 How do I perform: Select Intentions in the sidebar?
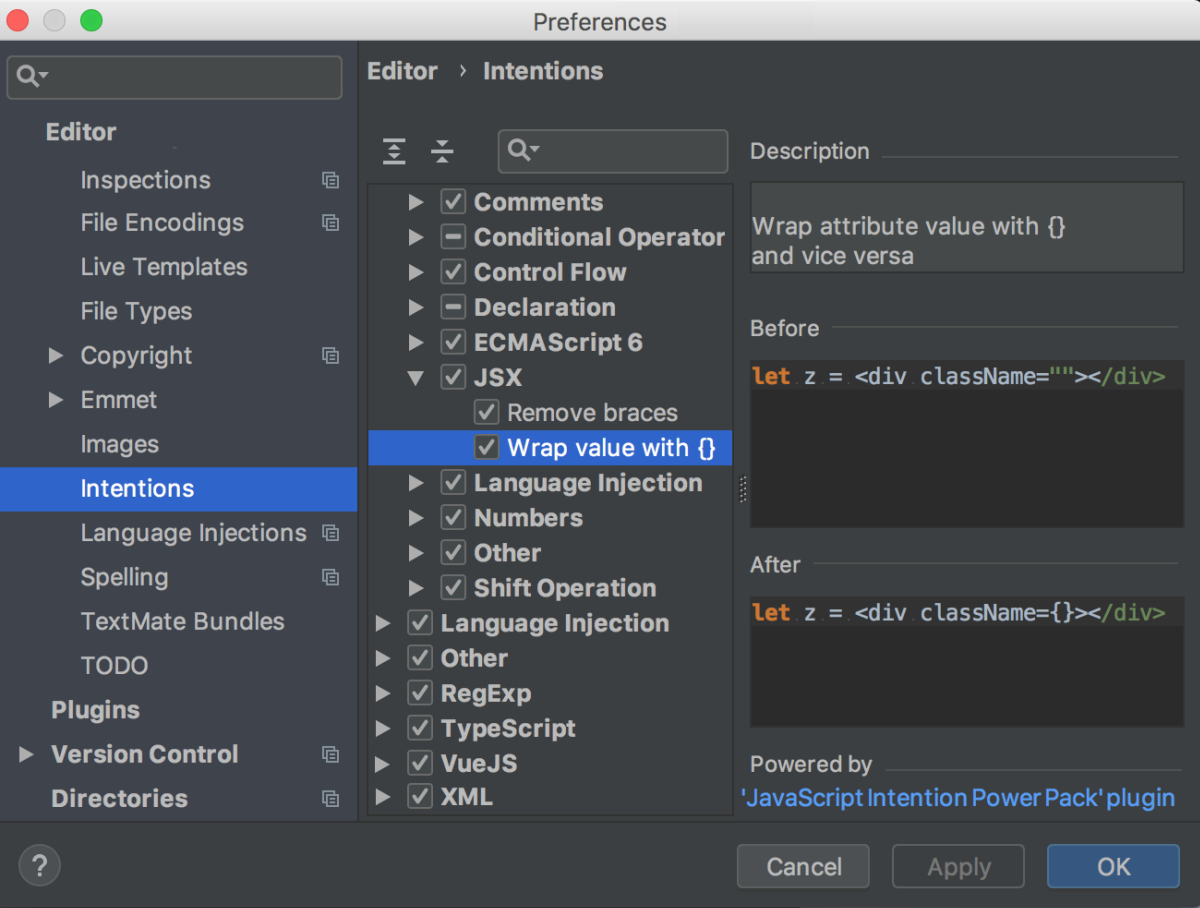[178, 488]
